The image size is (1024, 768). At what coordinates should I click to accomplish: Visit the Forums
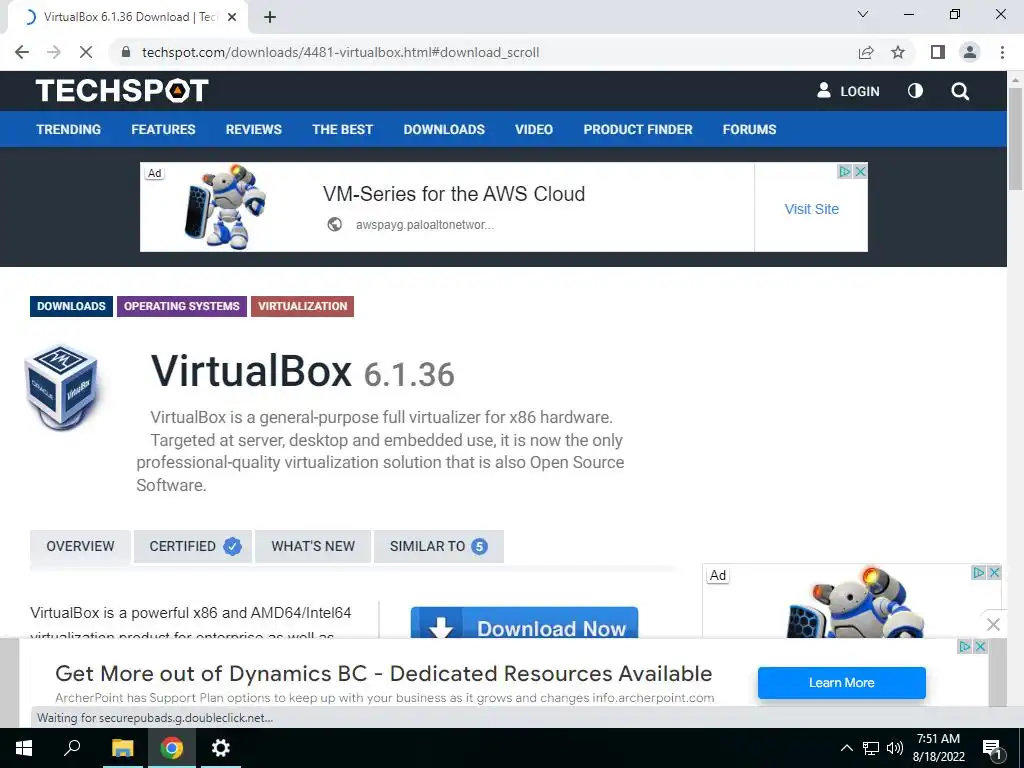tap(749, 129)
